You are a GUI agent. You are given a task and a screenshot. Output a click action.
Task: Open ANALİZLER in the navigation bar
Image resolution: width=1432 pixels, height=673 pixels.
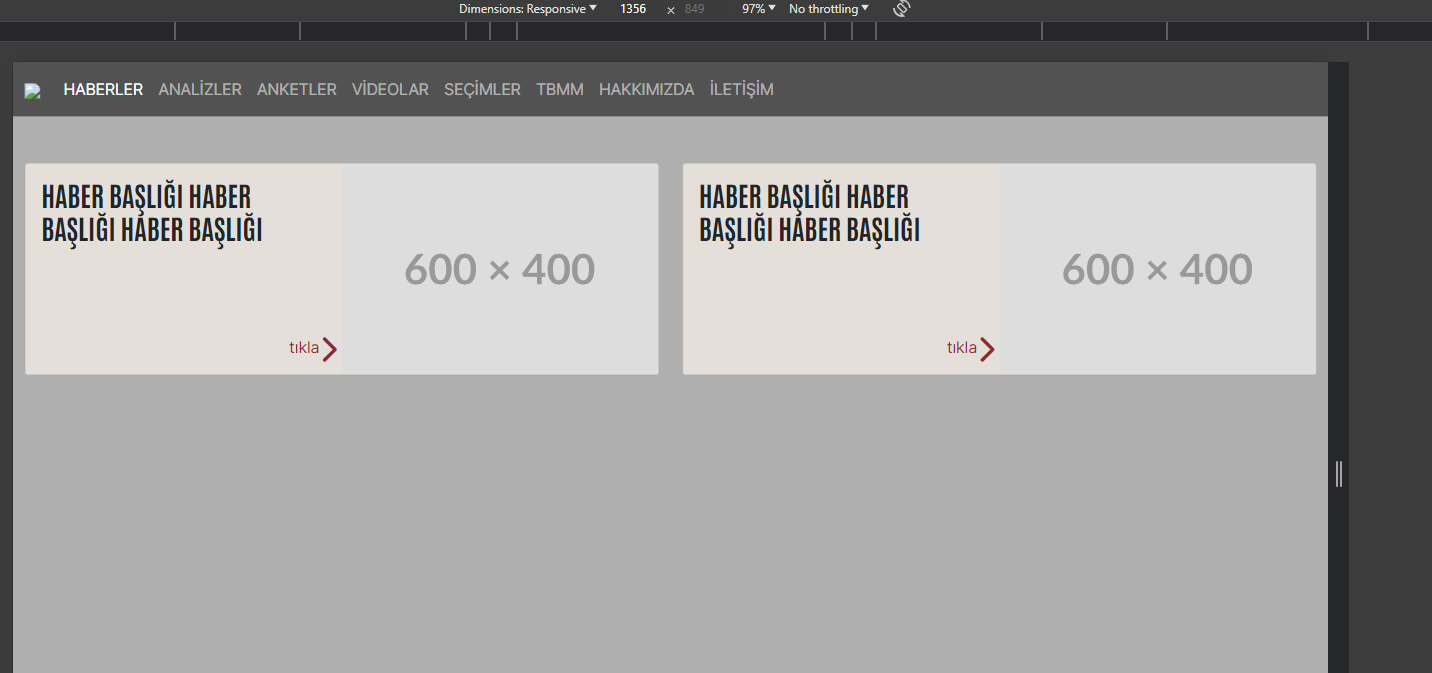[200, 90]
